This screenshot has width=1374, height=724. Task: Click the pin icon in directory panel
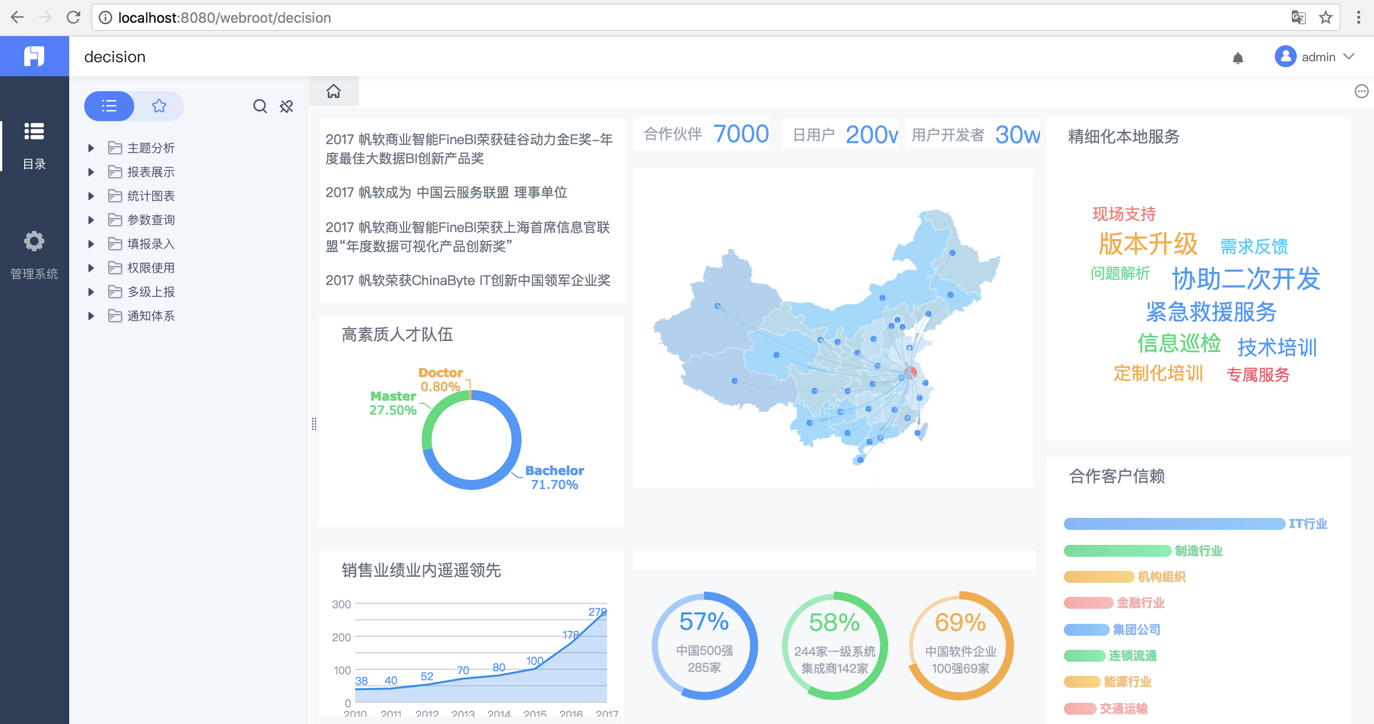287,106
